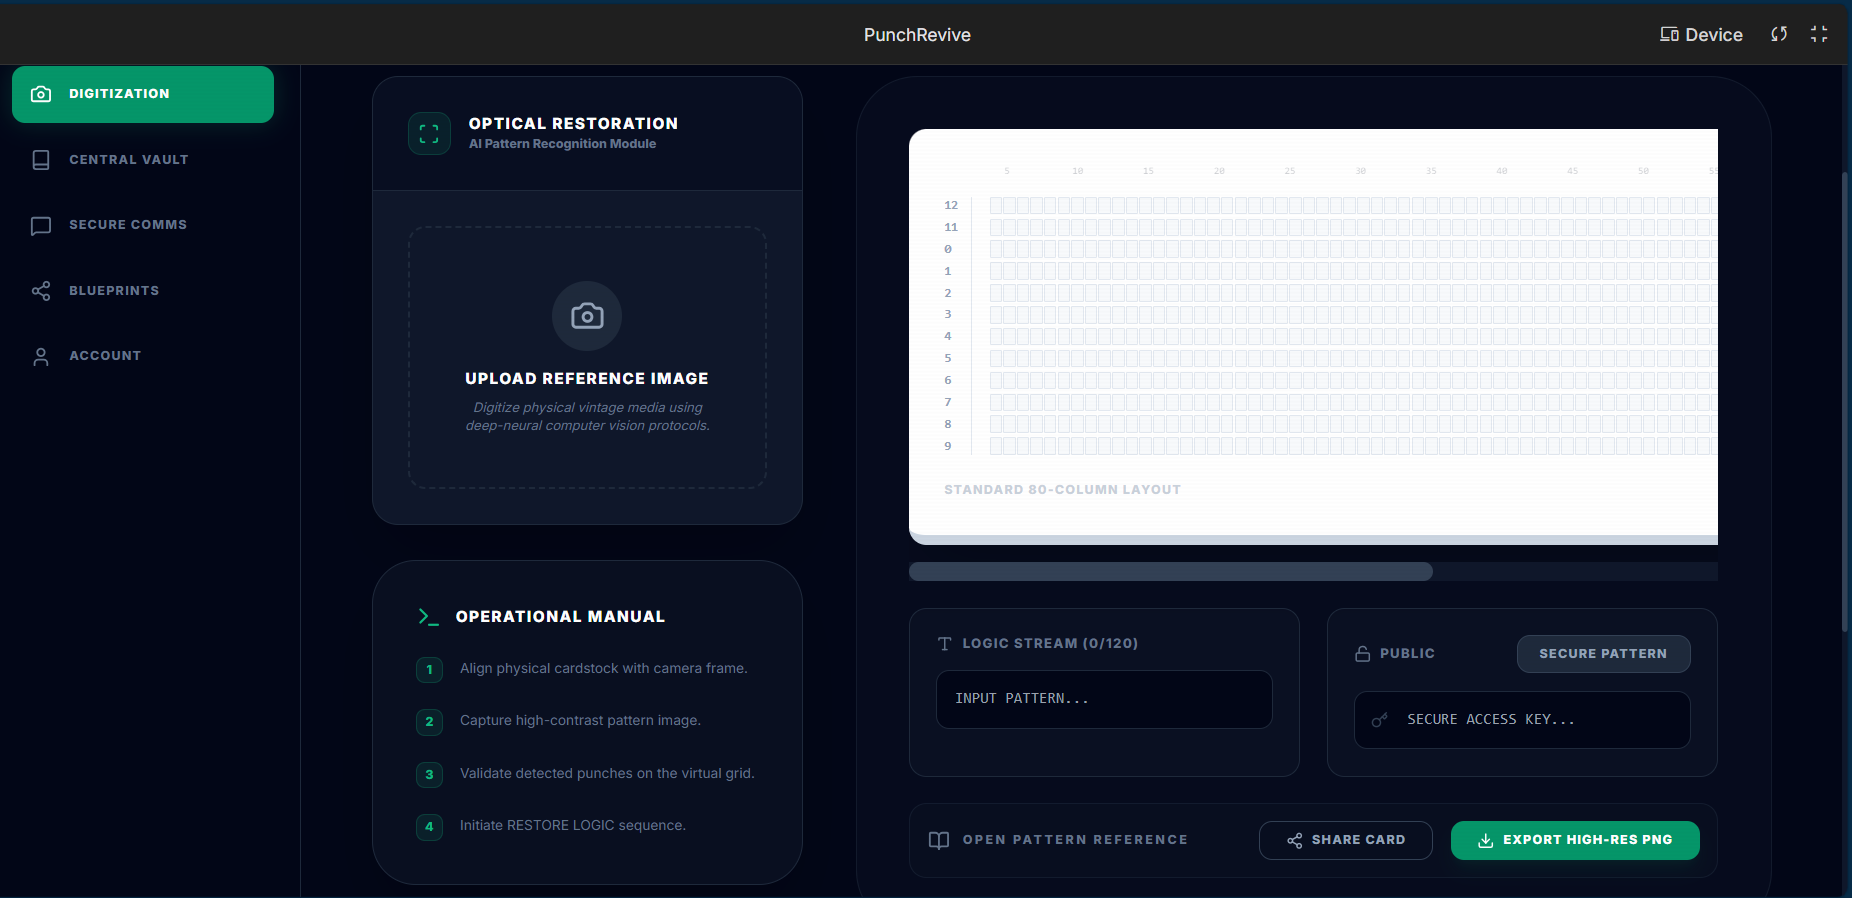The image size is (1852, 898).
Task: Click the key icon in access field
Action: [x=1380, y=720]
